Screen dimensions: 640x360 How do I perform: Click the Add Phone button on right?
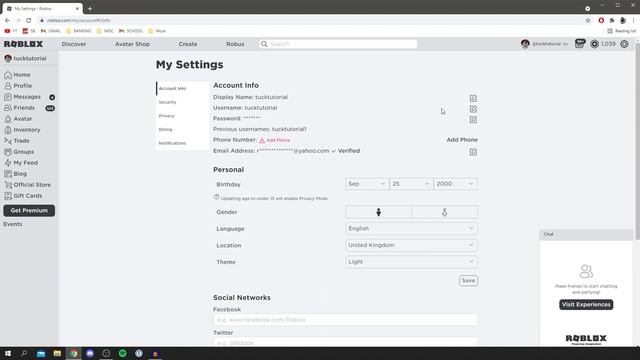tap(462, 140)
